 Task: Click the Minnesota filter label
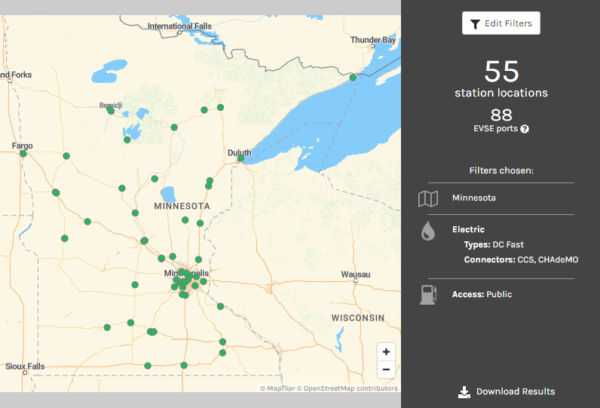click(472, 198)
